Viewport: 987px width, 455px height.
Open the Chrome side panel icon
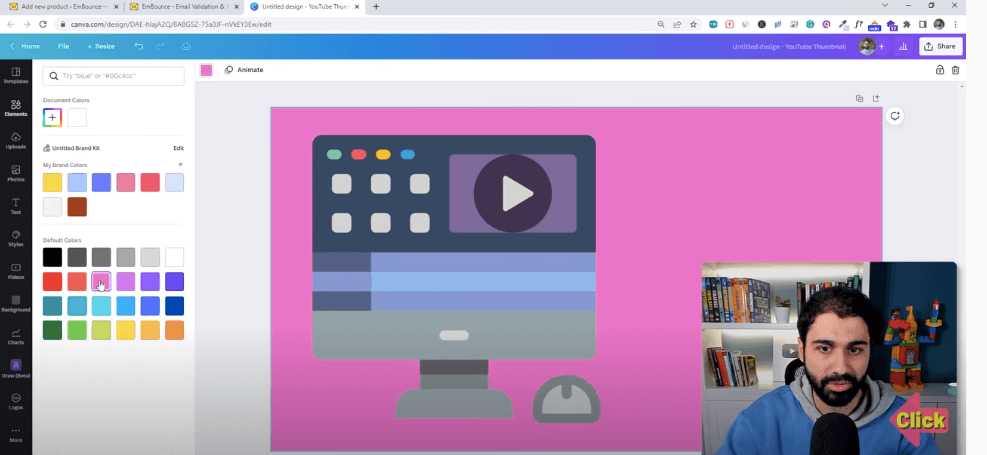click(923, 25)
